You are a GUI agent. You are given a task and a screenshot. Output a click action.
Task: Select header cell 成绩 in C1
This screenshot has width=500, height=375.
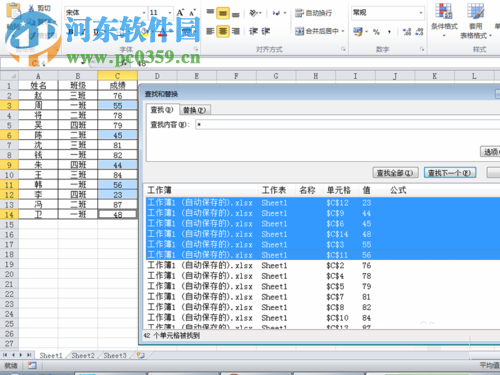pyautogui.click(x=117, y=86)
